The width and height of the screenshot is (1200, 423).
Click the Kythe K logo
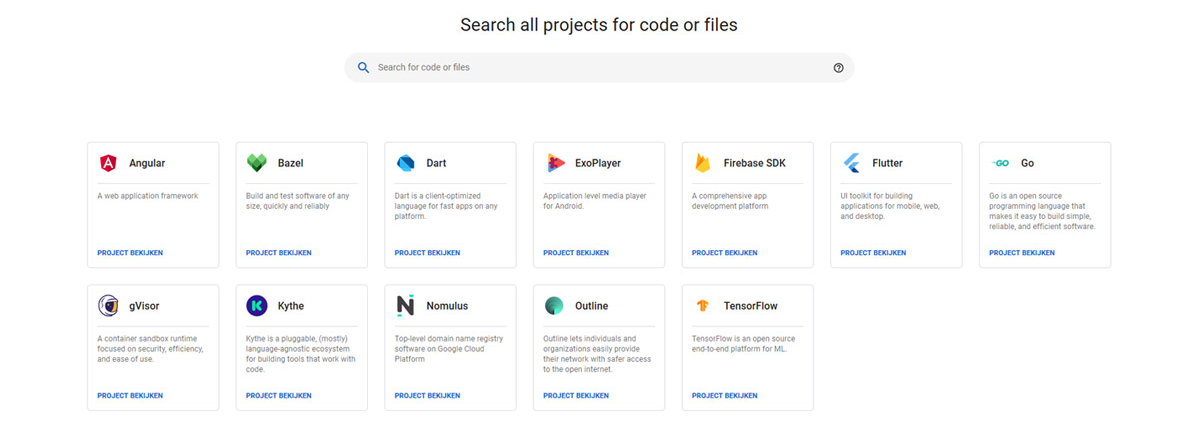257,306
